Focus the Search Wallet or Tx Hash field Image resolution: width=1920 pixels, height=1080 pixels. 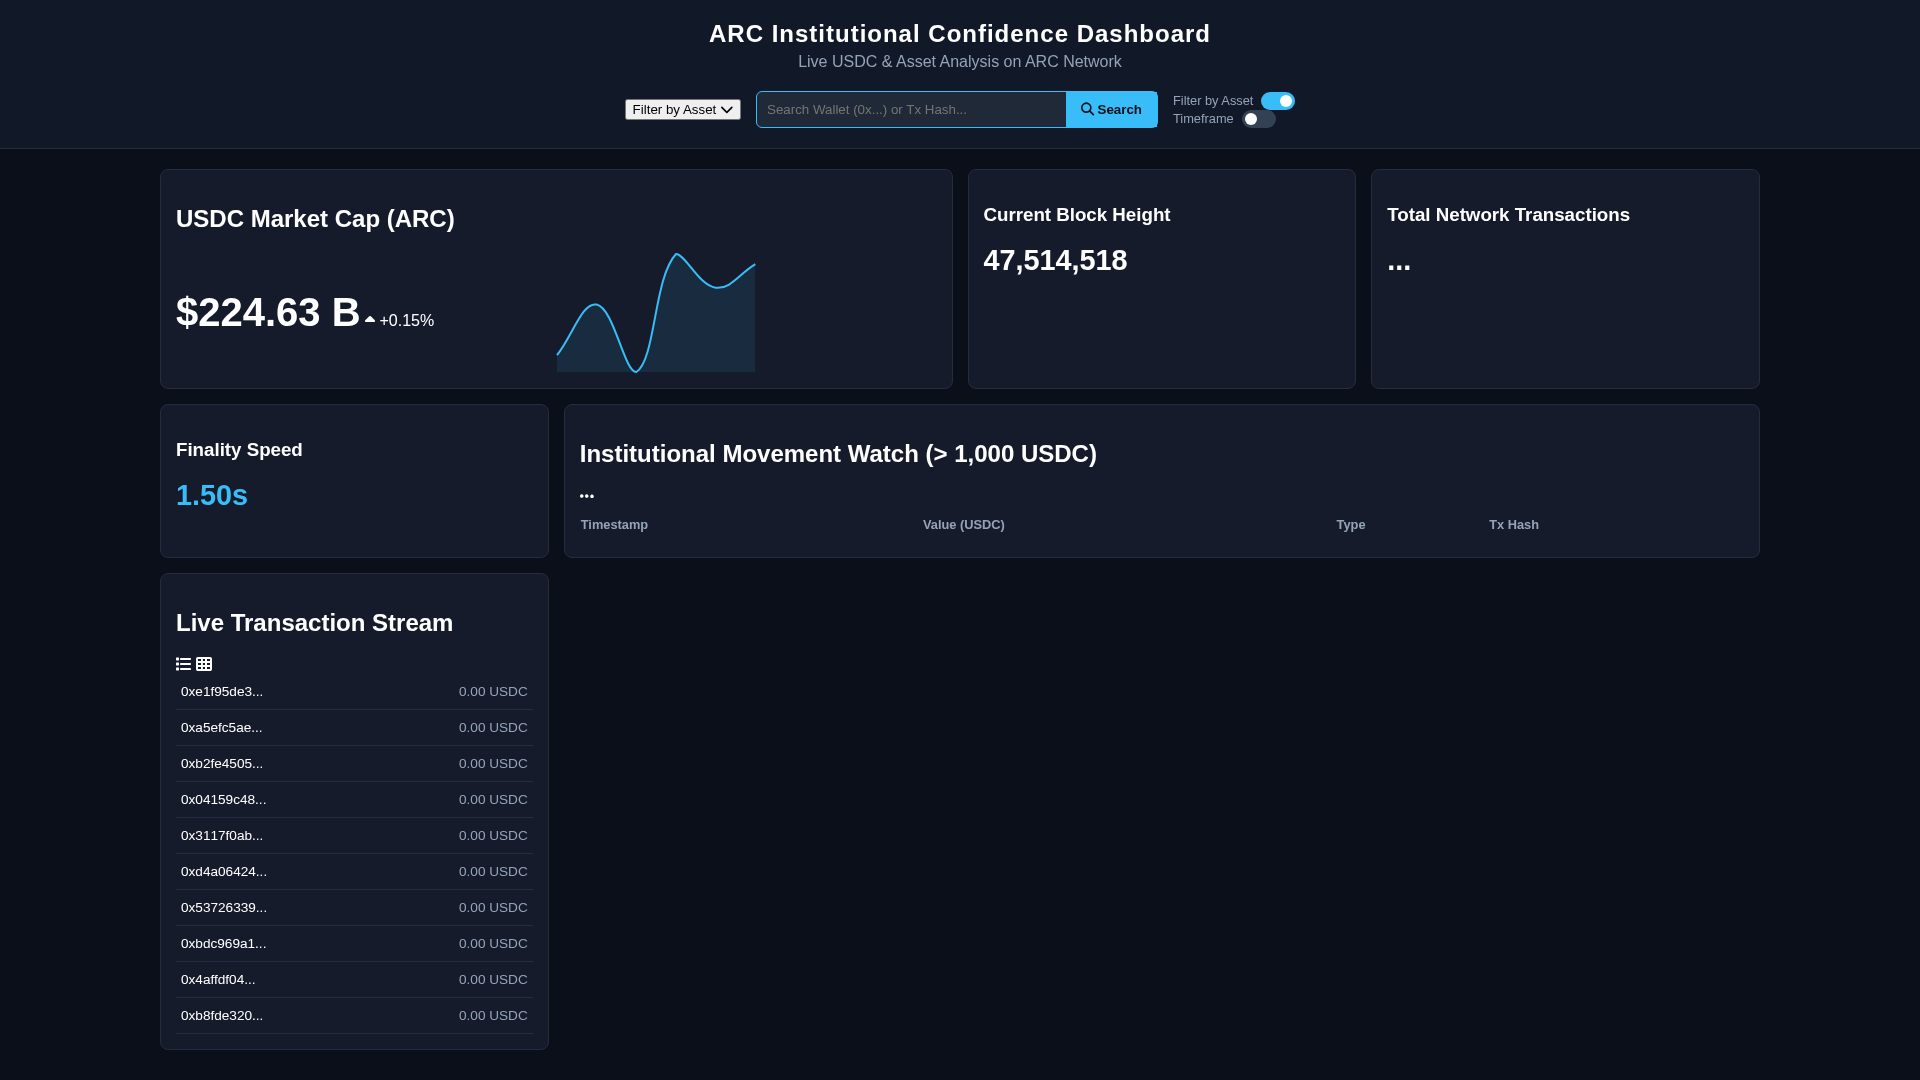(x=911, y=110)
